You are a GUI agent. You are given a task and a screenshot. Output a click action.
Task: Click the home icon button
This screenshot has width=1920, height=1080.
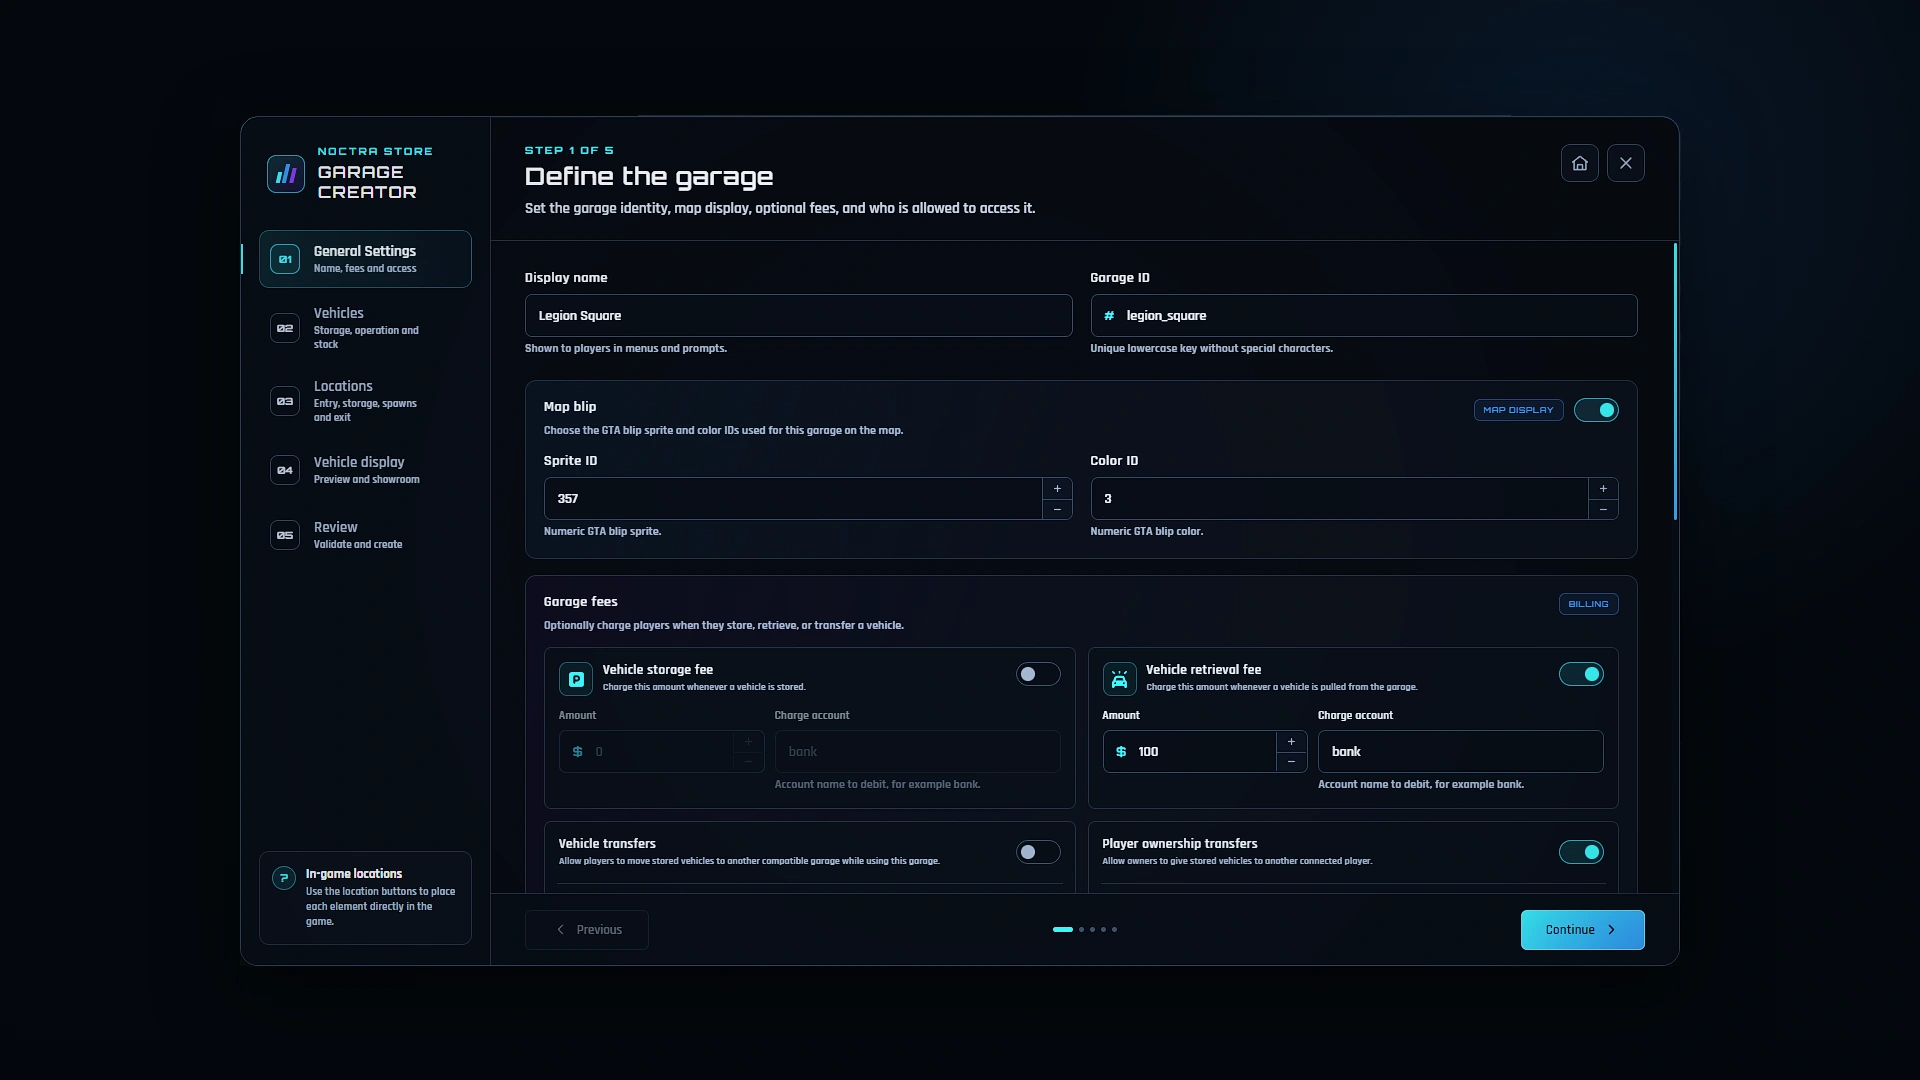click(x=1579, y=163)
